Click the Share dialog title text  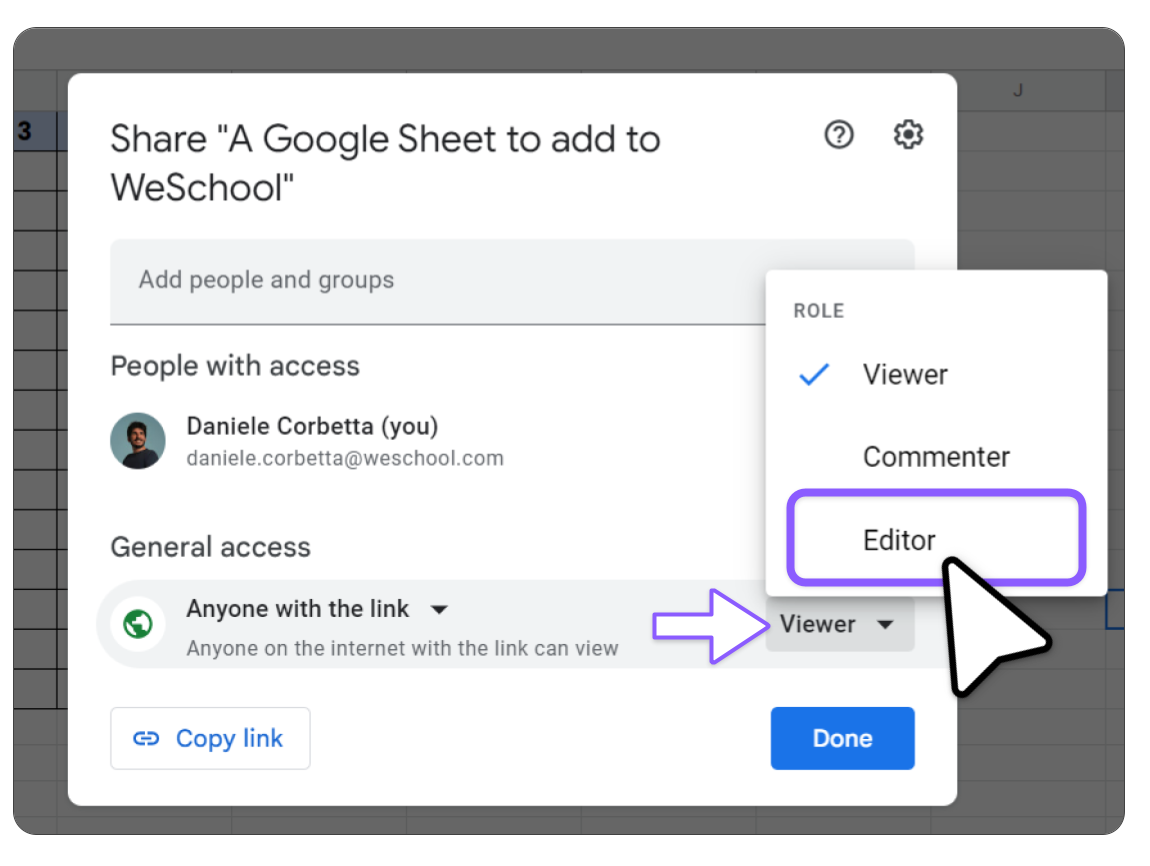pyautogui.click(x=385, y=163)
